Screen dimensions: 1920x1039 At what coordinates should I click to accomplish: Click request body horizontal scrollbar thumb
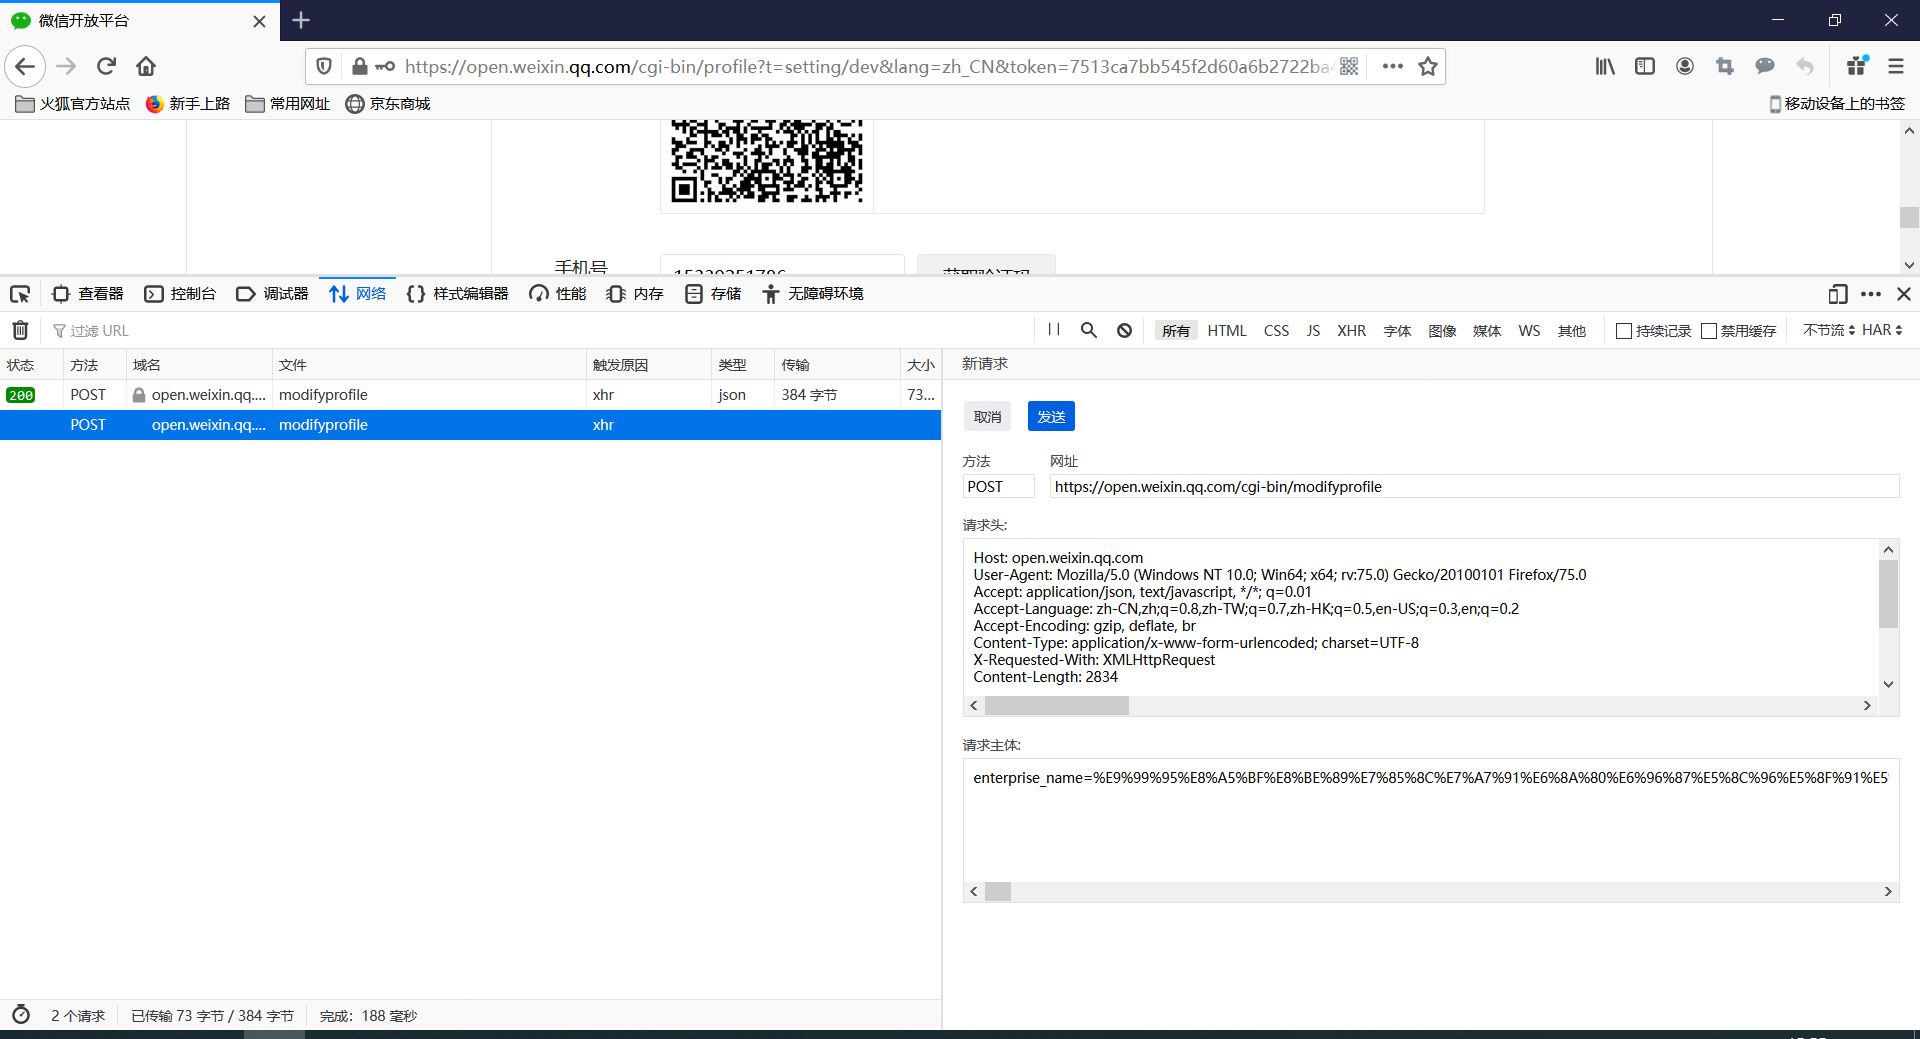click(998, 891)
